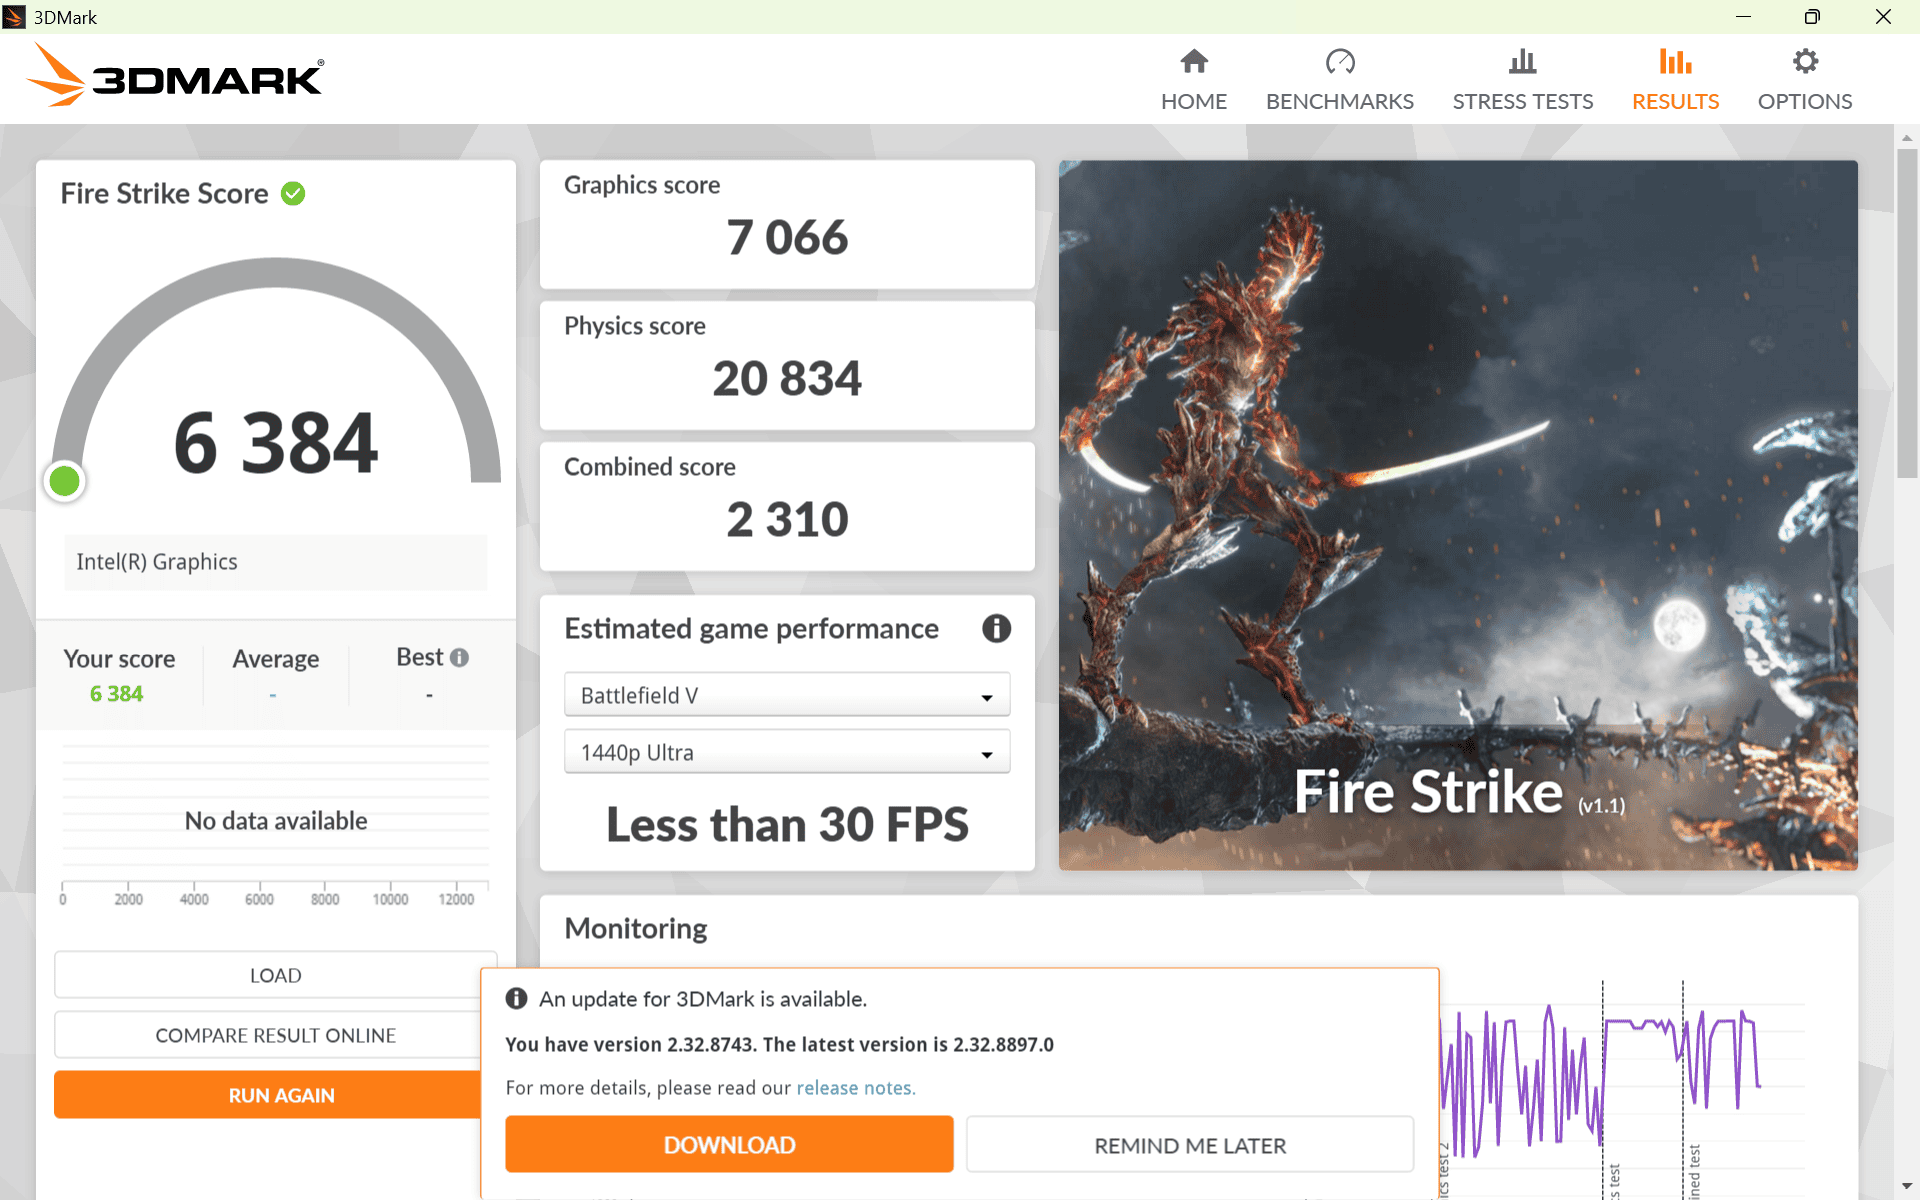
Task: Open Estimated game performance info icon
Action: click(x=996, y=628)
